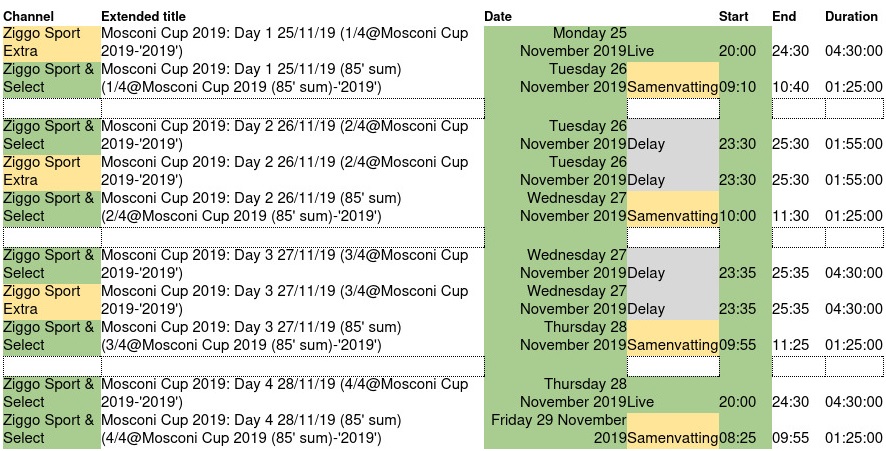Select the End column header
Viewport: 886px width, 451px height.
coord(784,16)
